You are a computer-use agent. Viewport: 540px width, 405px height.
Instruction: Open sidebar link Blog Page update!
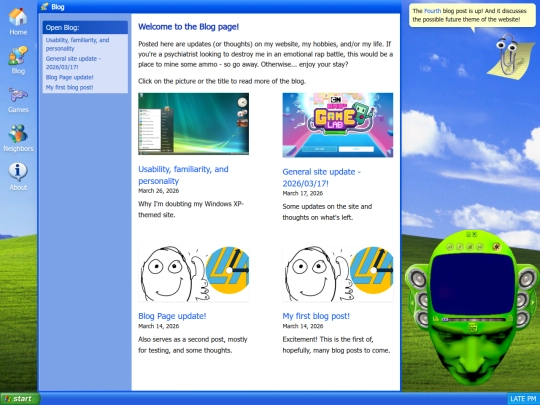click(70, 77)
